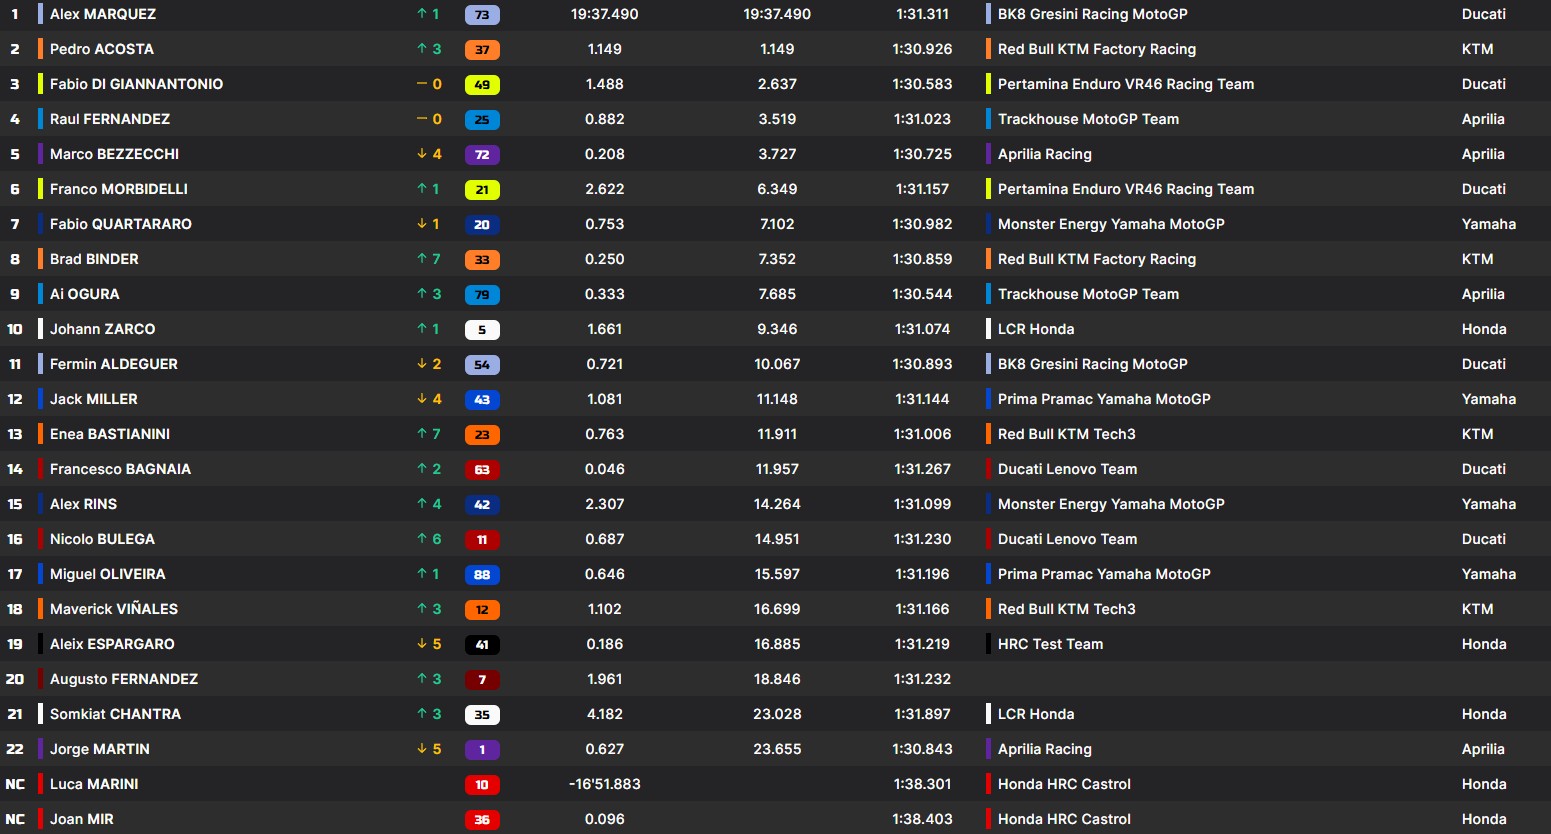Open Fabio Di Giannantonio's rider entry
Viewport: 1551px width, 834px height.
click(136, 84)
